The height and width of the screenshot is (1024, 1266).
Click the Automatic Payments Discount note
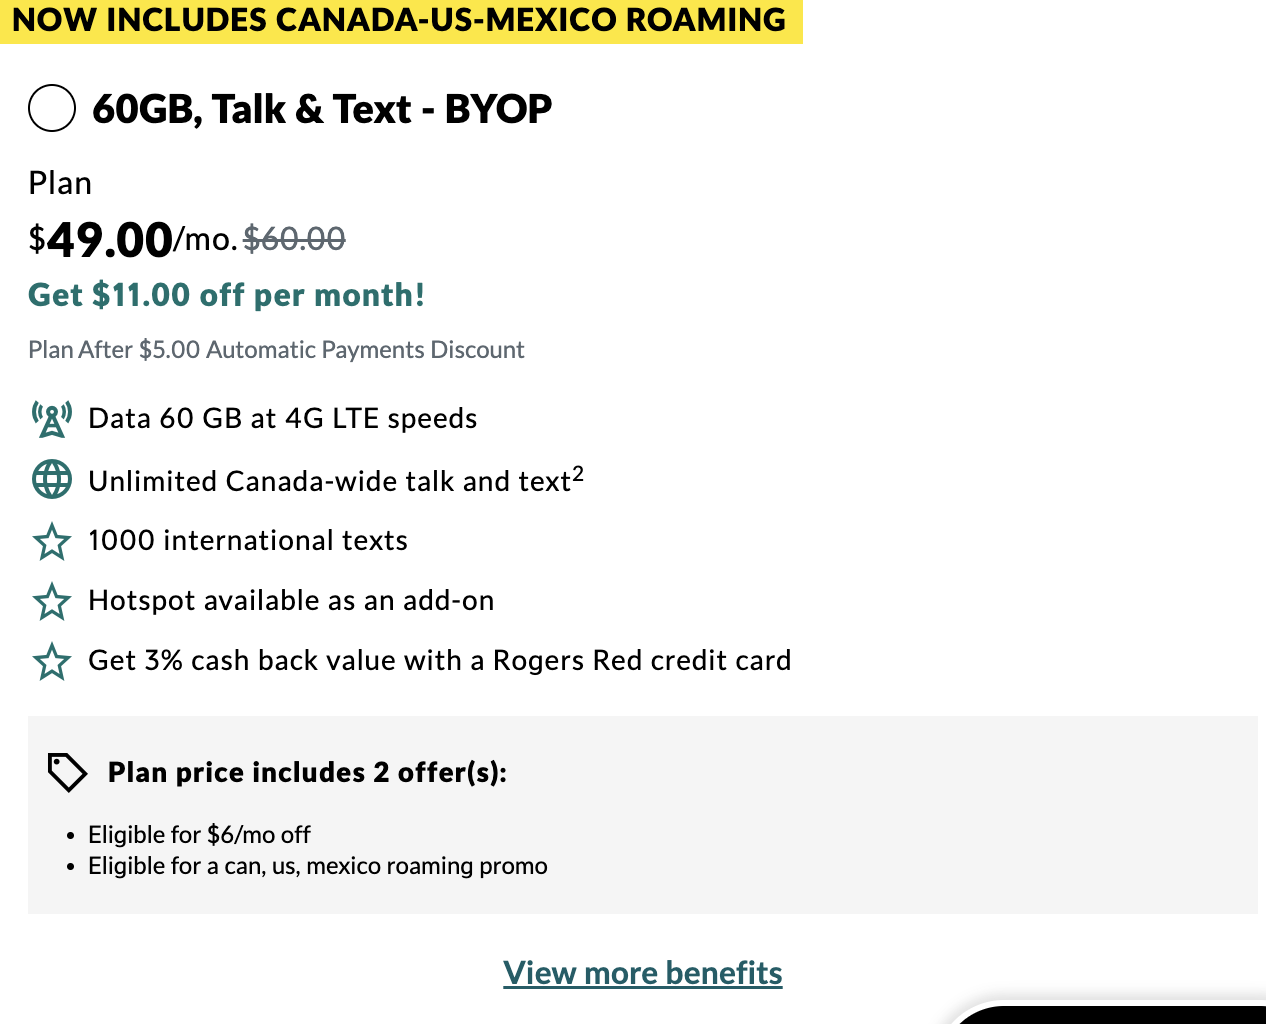point(276,350)
